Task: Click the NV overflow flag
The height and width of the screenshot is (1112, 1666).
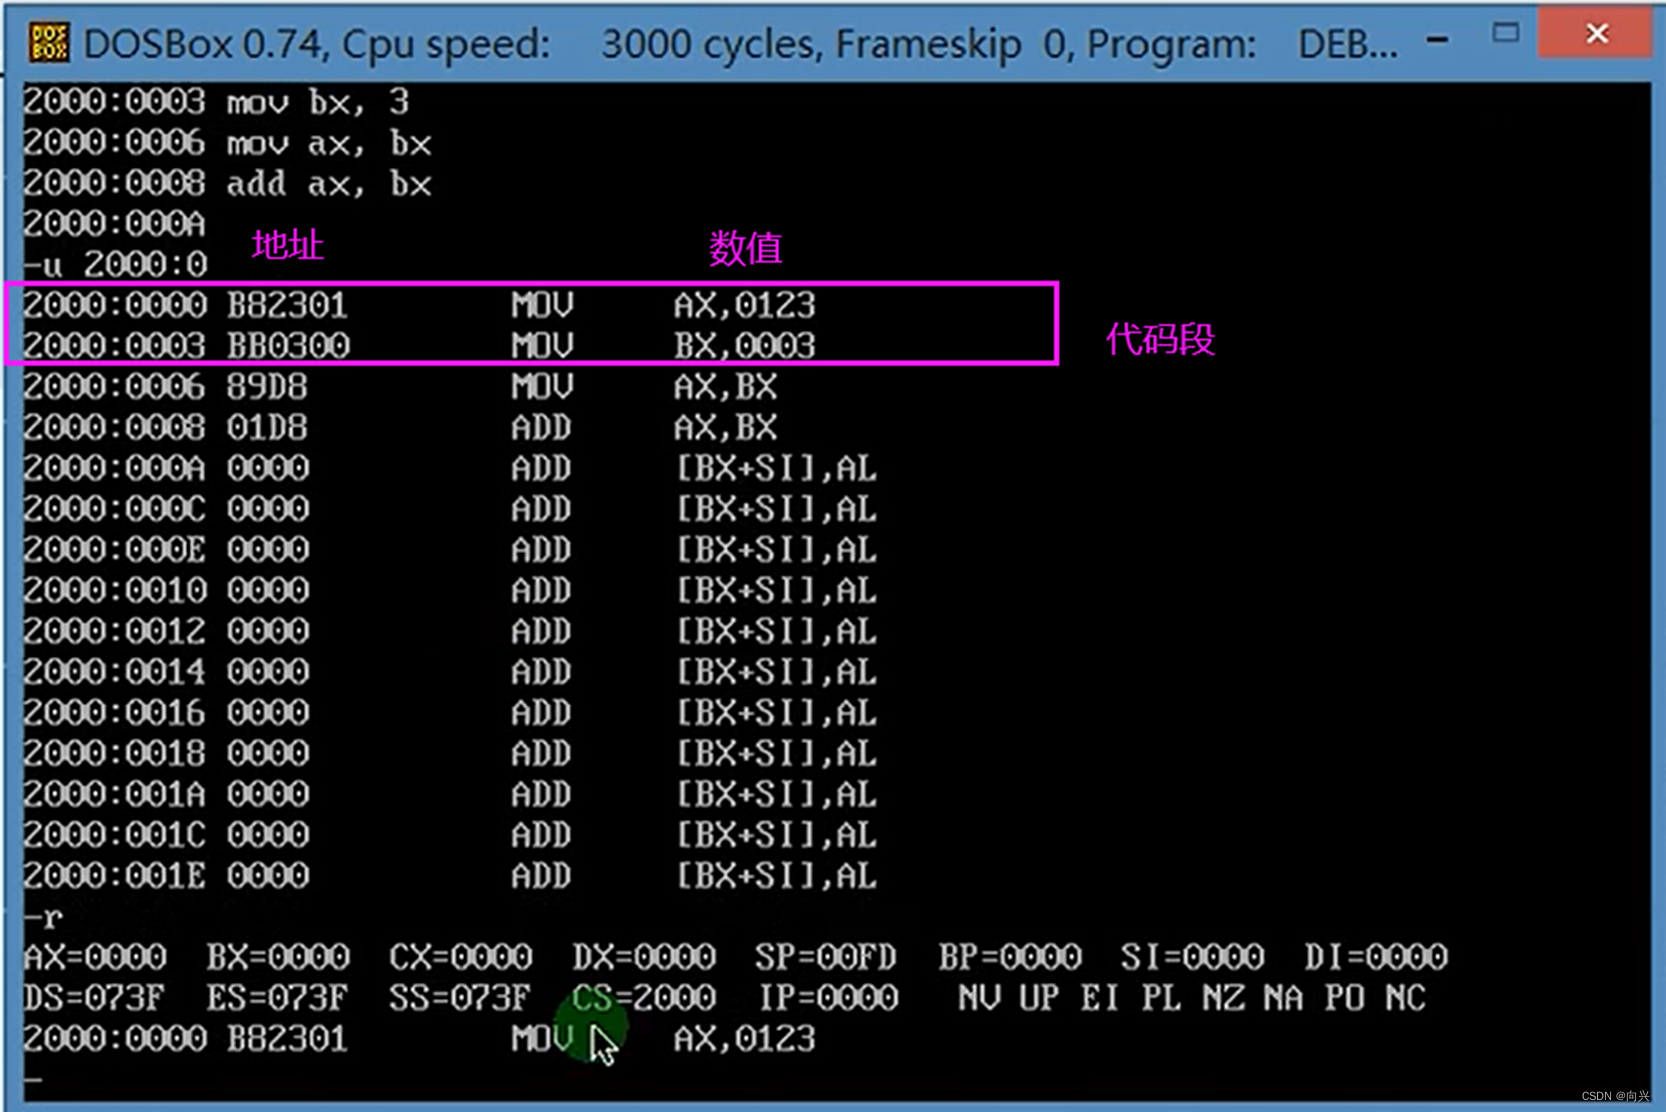Action: (x=979, y=999)
